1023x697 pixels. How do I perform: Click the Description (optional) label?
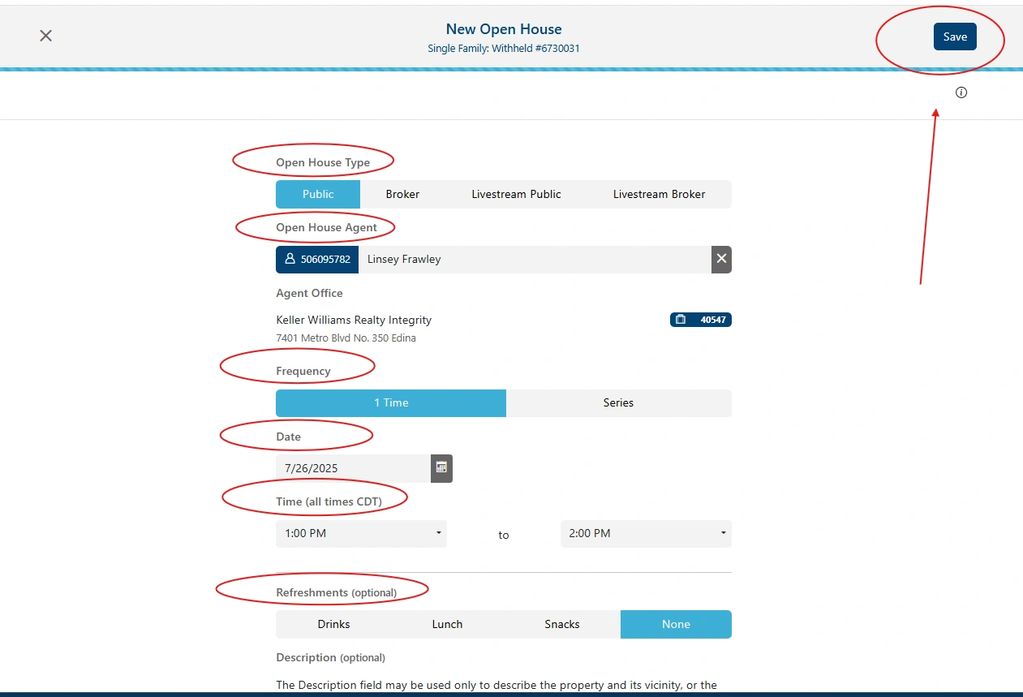click(x=330, y=657)
